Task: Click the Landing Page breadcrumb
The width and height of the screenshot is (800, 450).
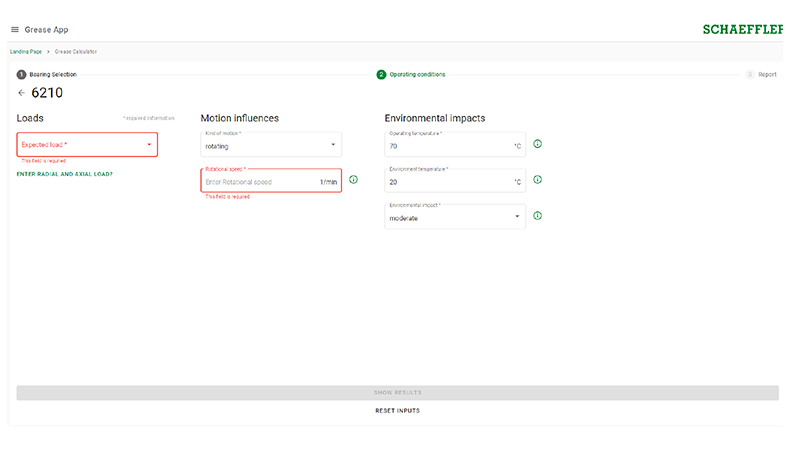Action: point(26,51)
